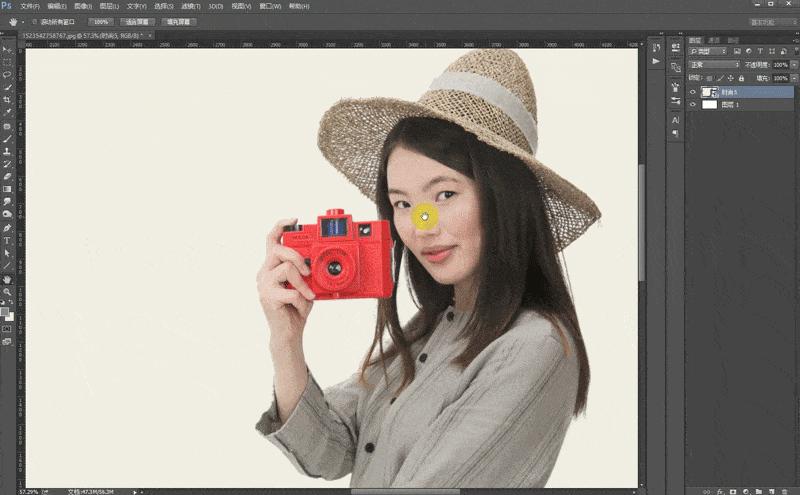Enable the scroll all windows checkbox
The height and width of the screenshot is (495, 800).
point(35,21)
